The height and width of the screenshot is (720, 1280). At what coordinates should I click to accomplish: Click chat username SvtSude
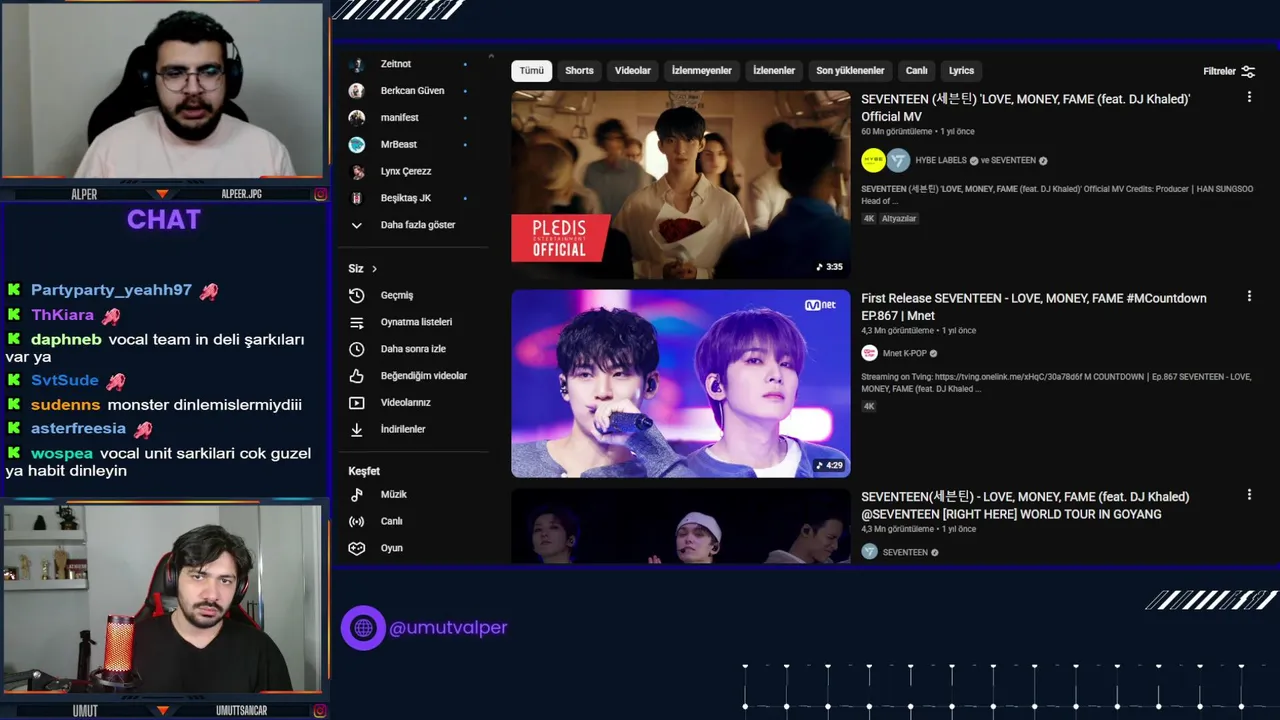(x=65, y=380)
